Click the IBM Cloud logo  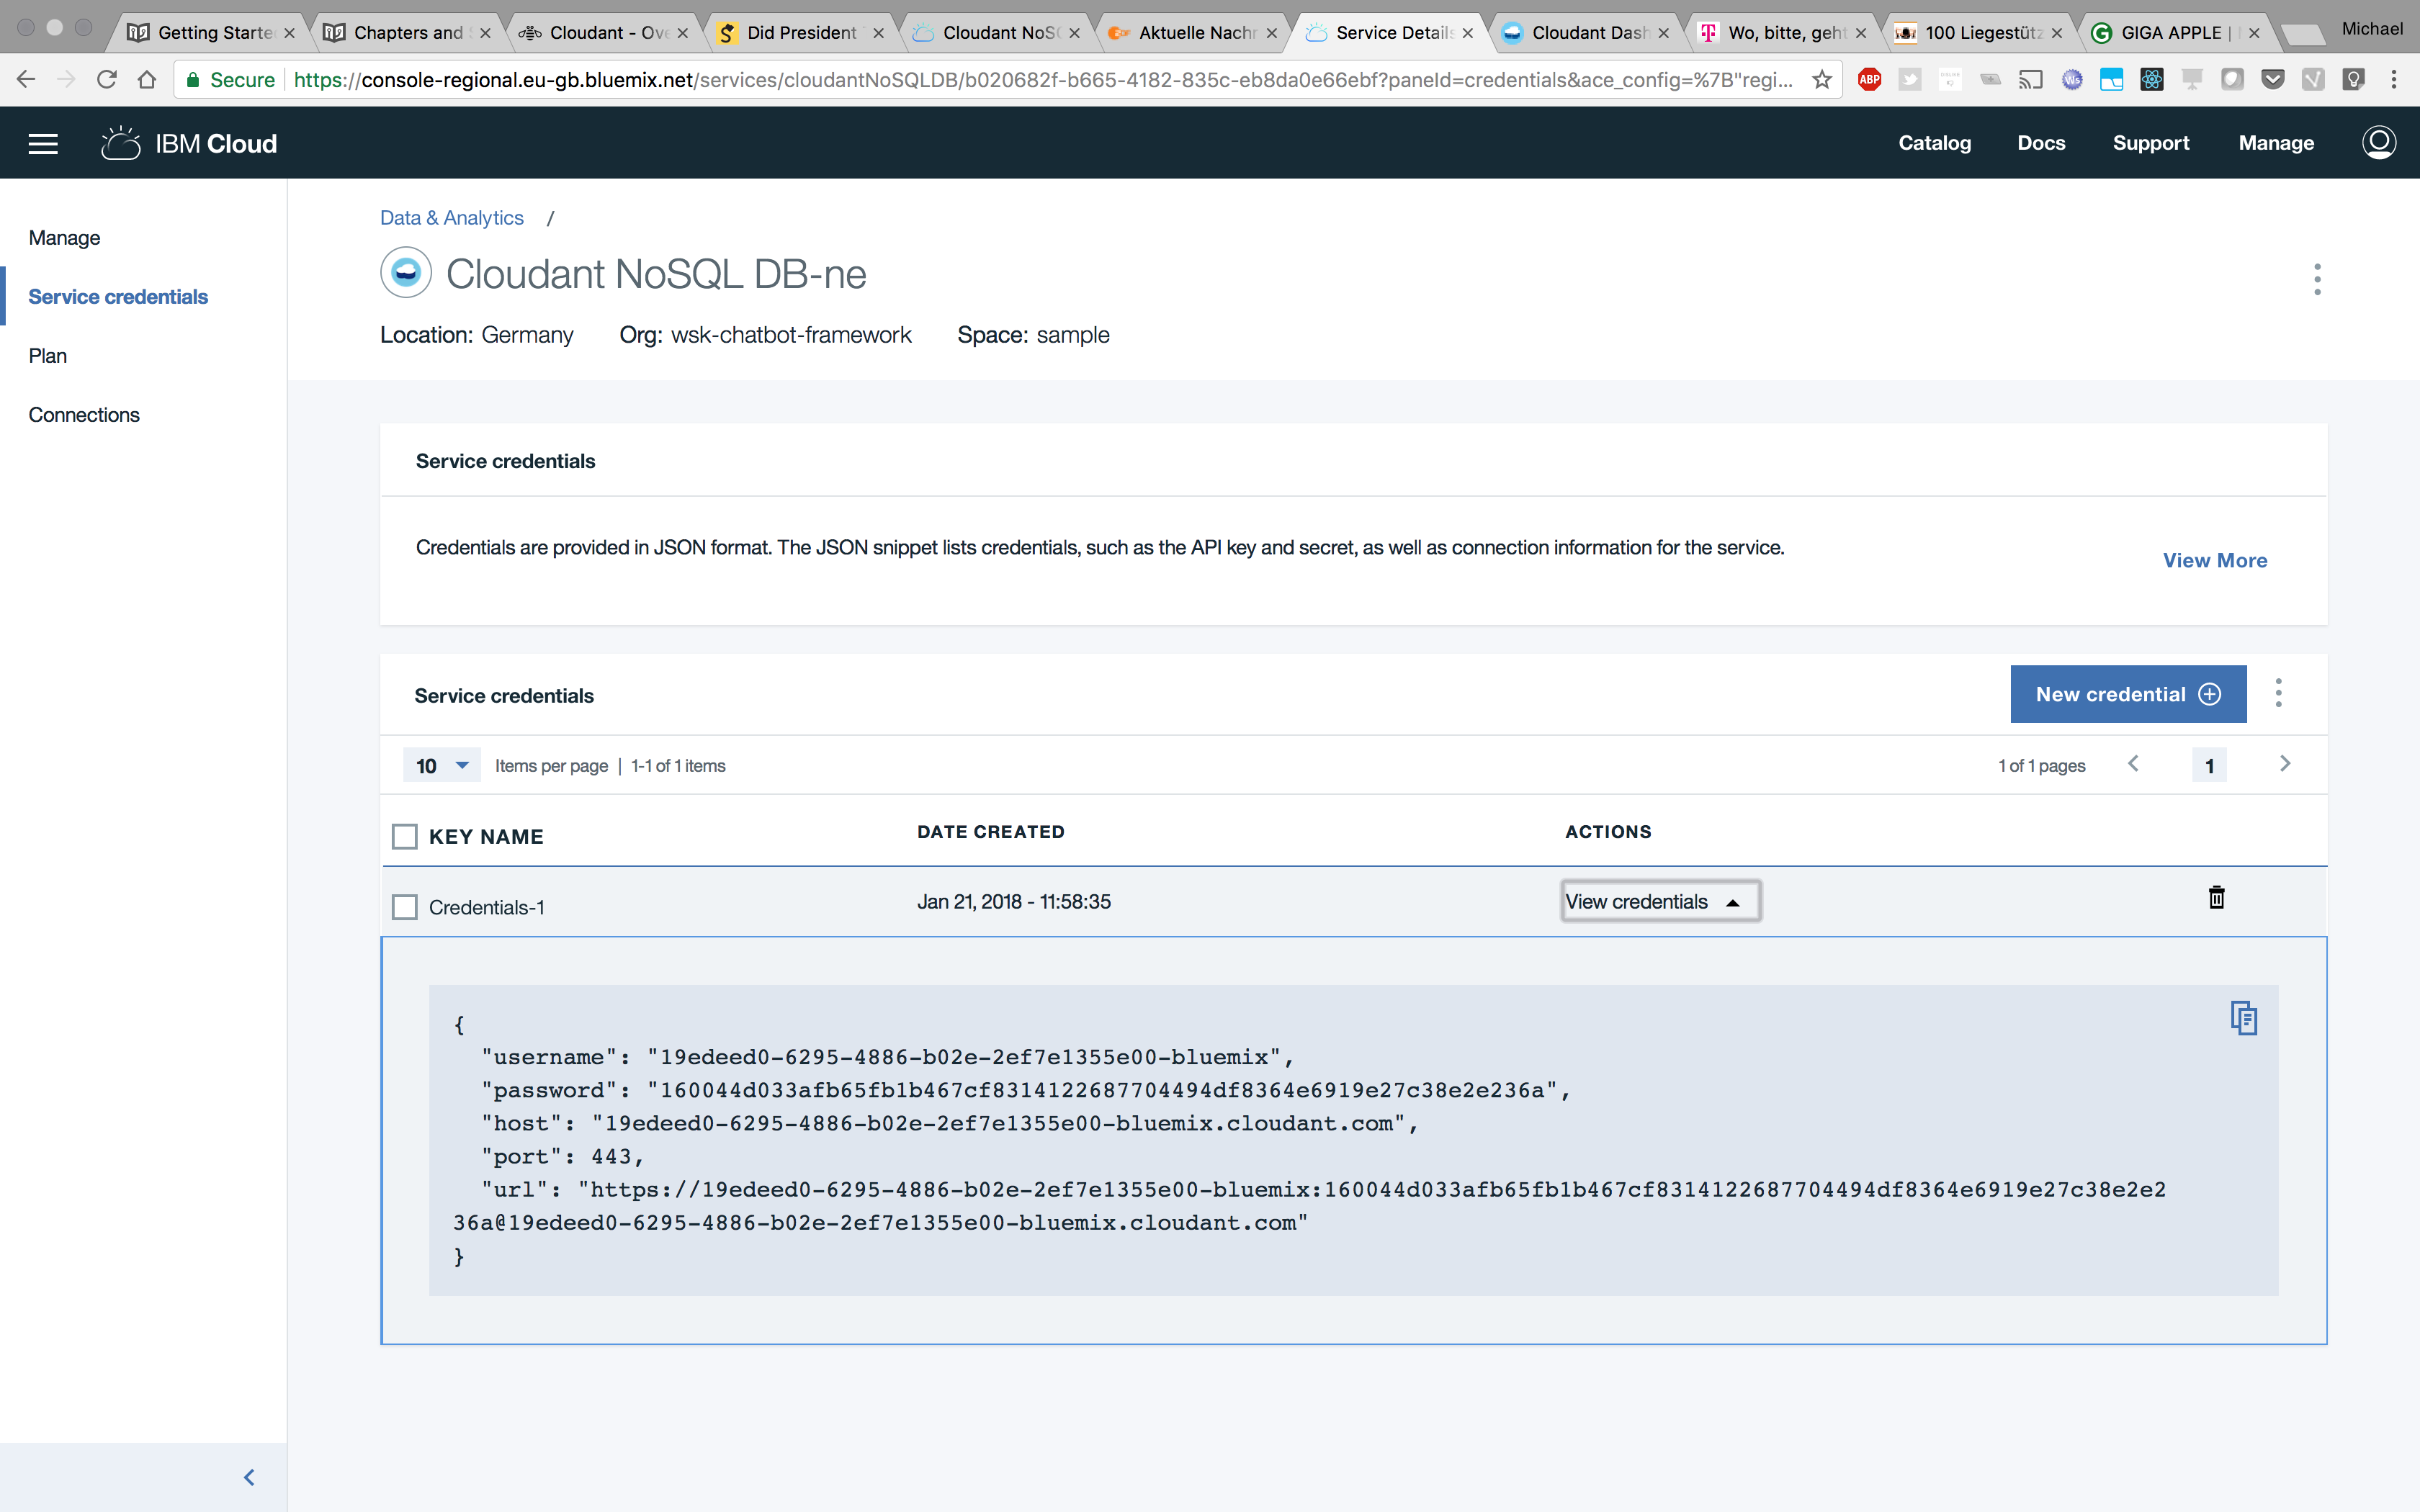189,144
